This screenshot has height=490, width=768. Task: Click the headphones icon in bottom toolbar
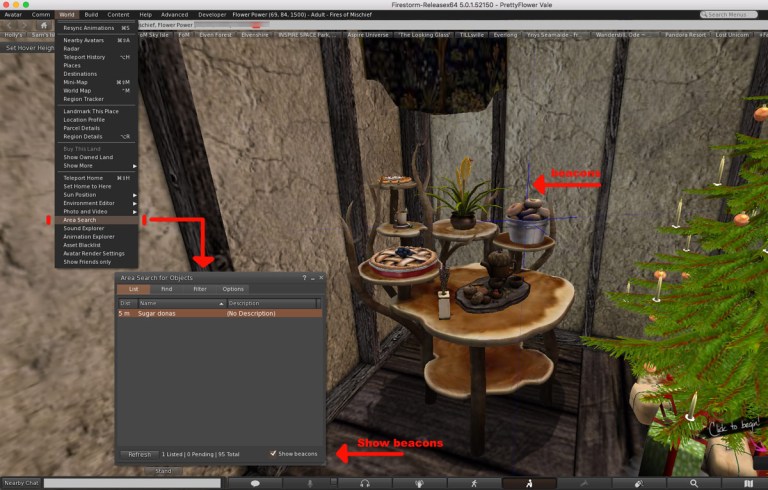coord(364,483)
